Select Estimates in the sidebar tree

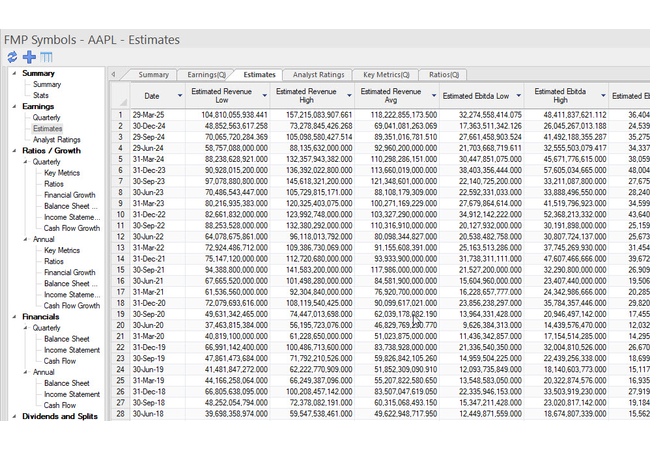48,128
